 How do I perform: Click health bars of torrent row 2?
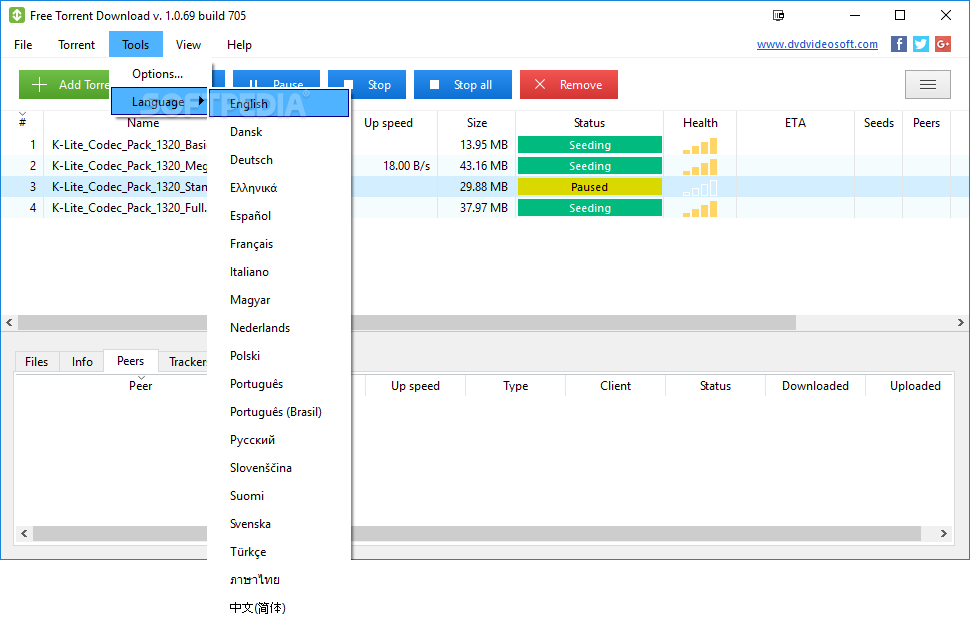(x=700, y=167)
